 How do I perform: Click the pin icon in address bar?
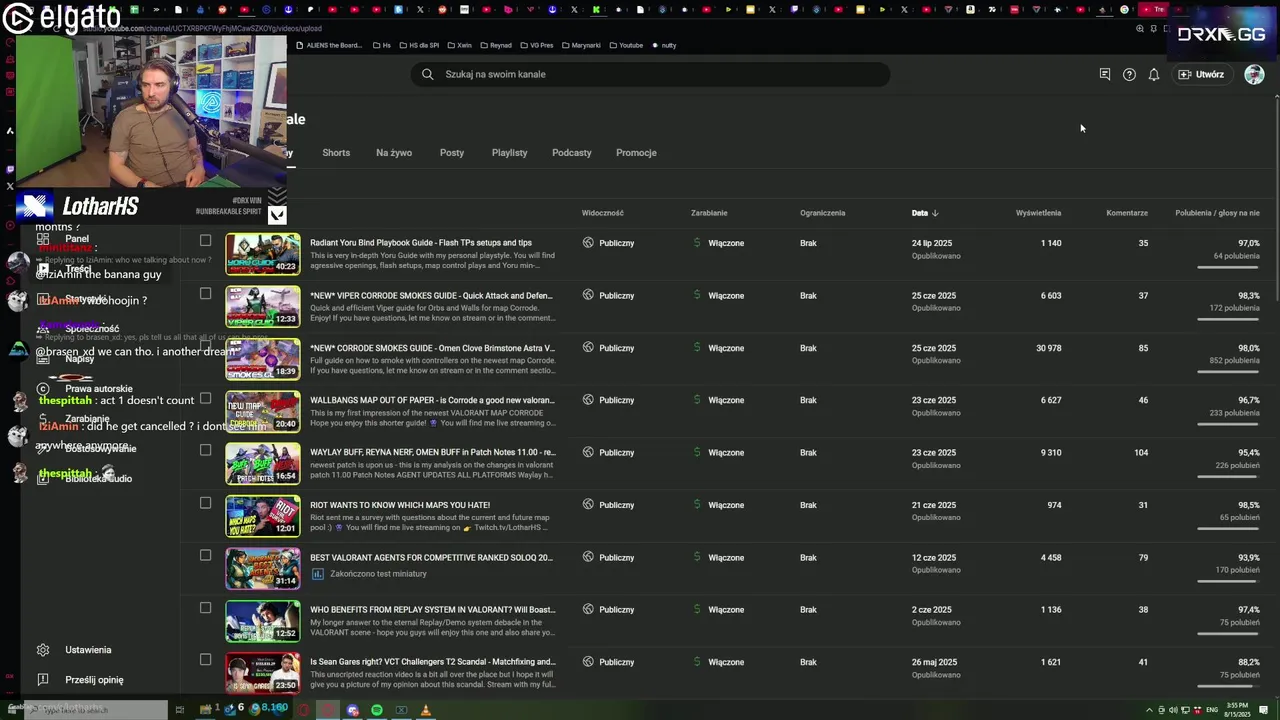pos(1153,29)
